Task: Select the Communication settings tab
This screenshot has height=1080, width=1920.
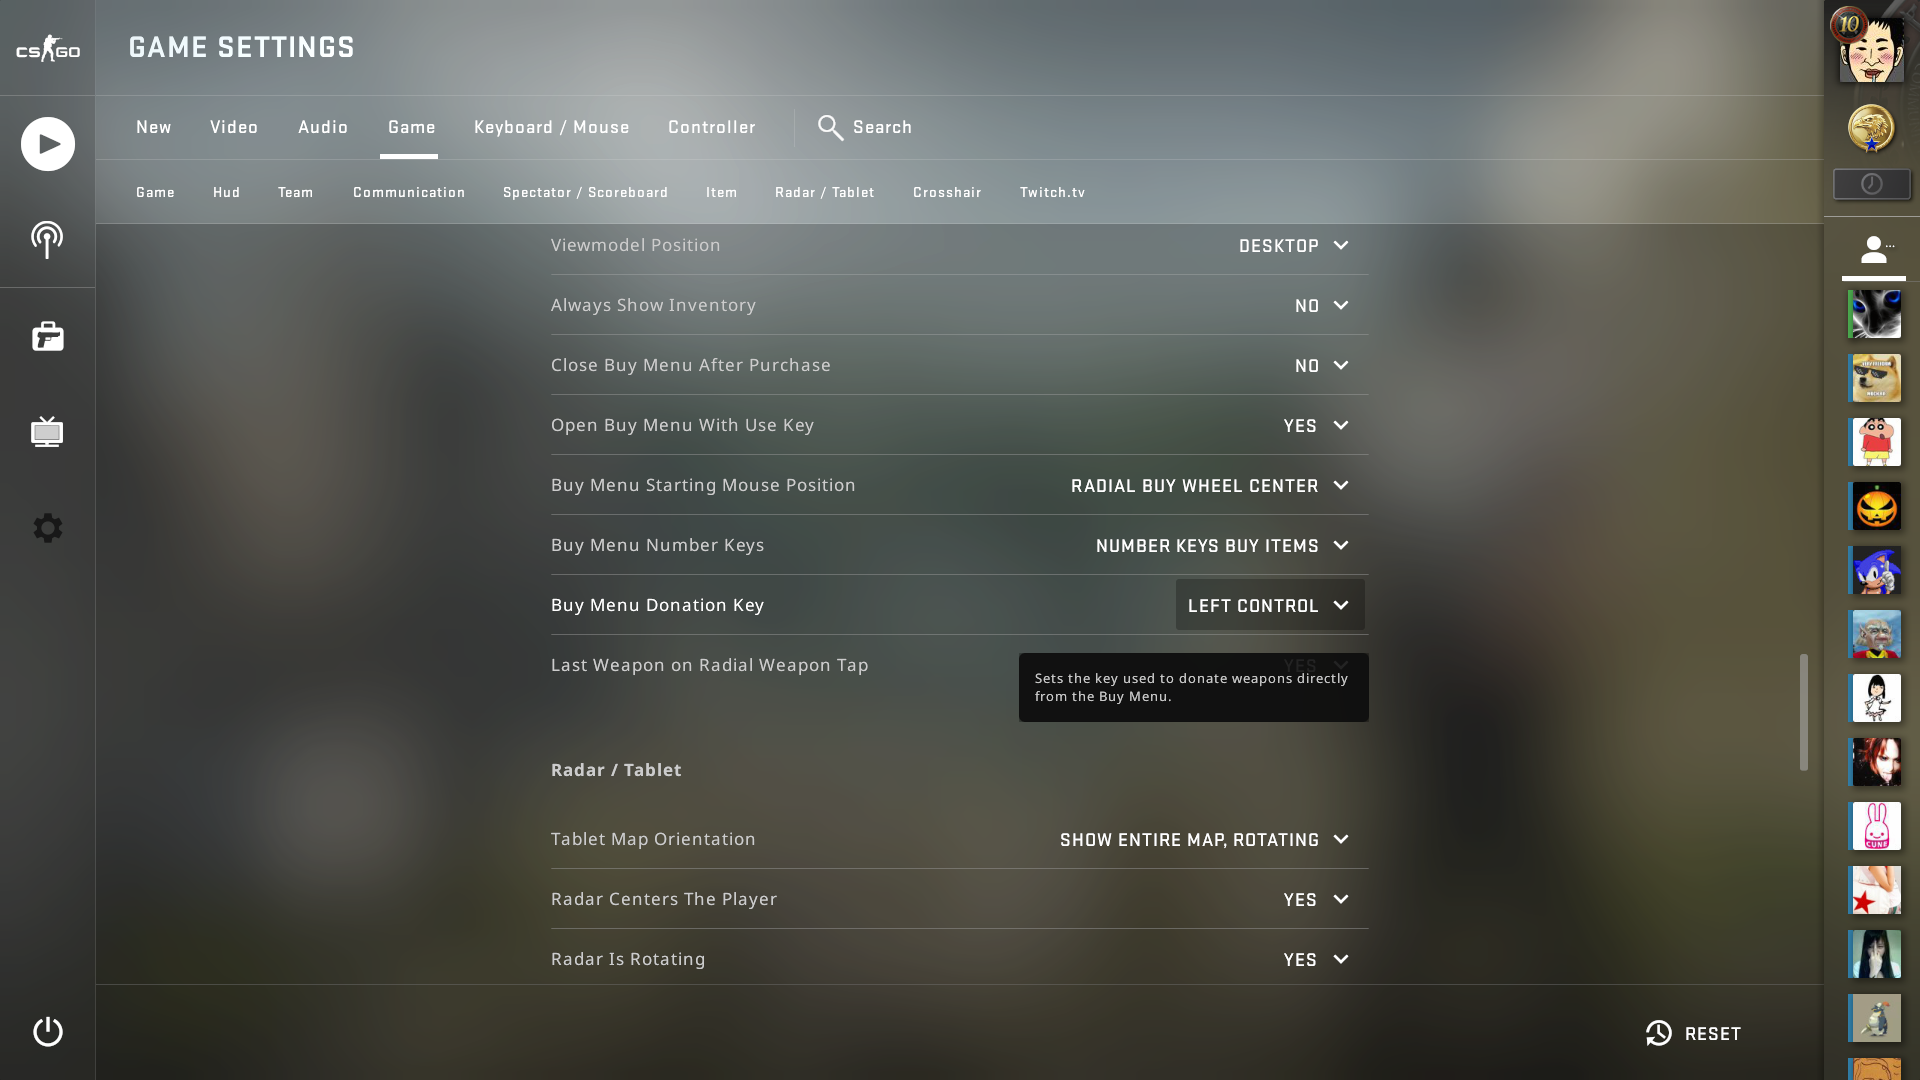Action: coord(409,191)
